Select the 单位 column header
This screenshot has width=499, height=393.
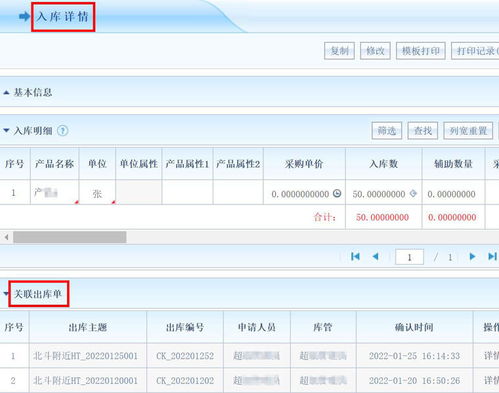click(97, 164)
